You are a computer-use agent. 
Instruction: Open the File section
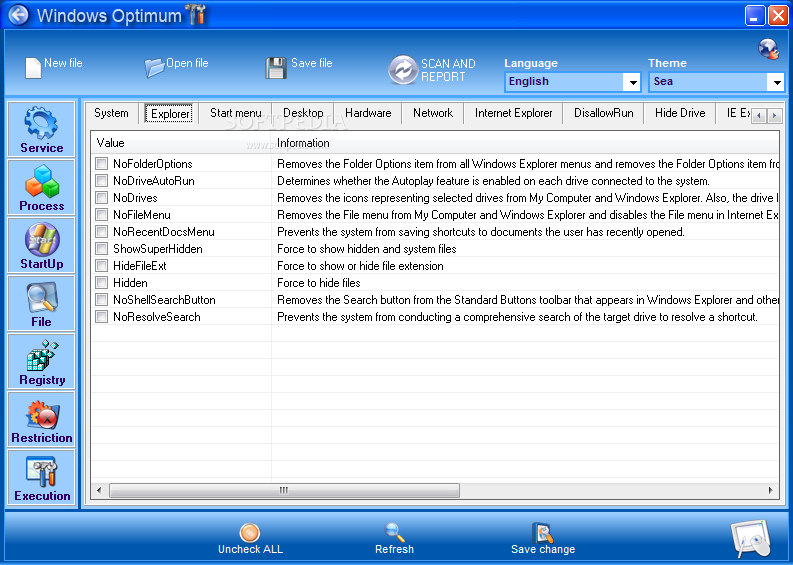pyautogui.click(x=41, y=303)
